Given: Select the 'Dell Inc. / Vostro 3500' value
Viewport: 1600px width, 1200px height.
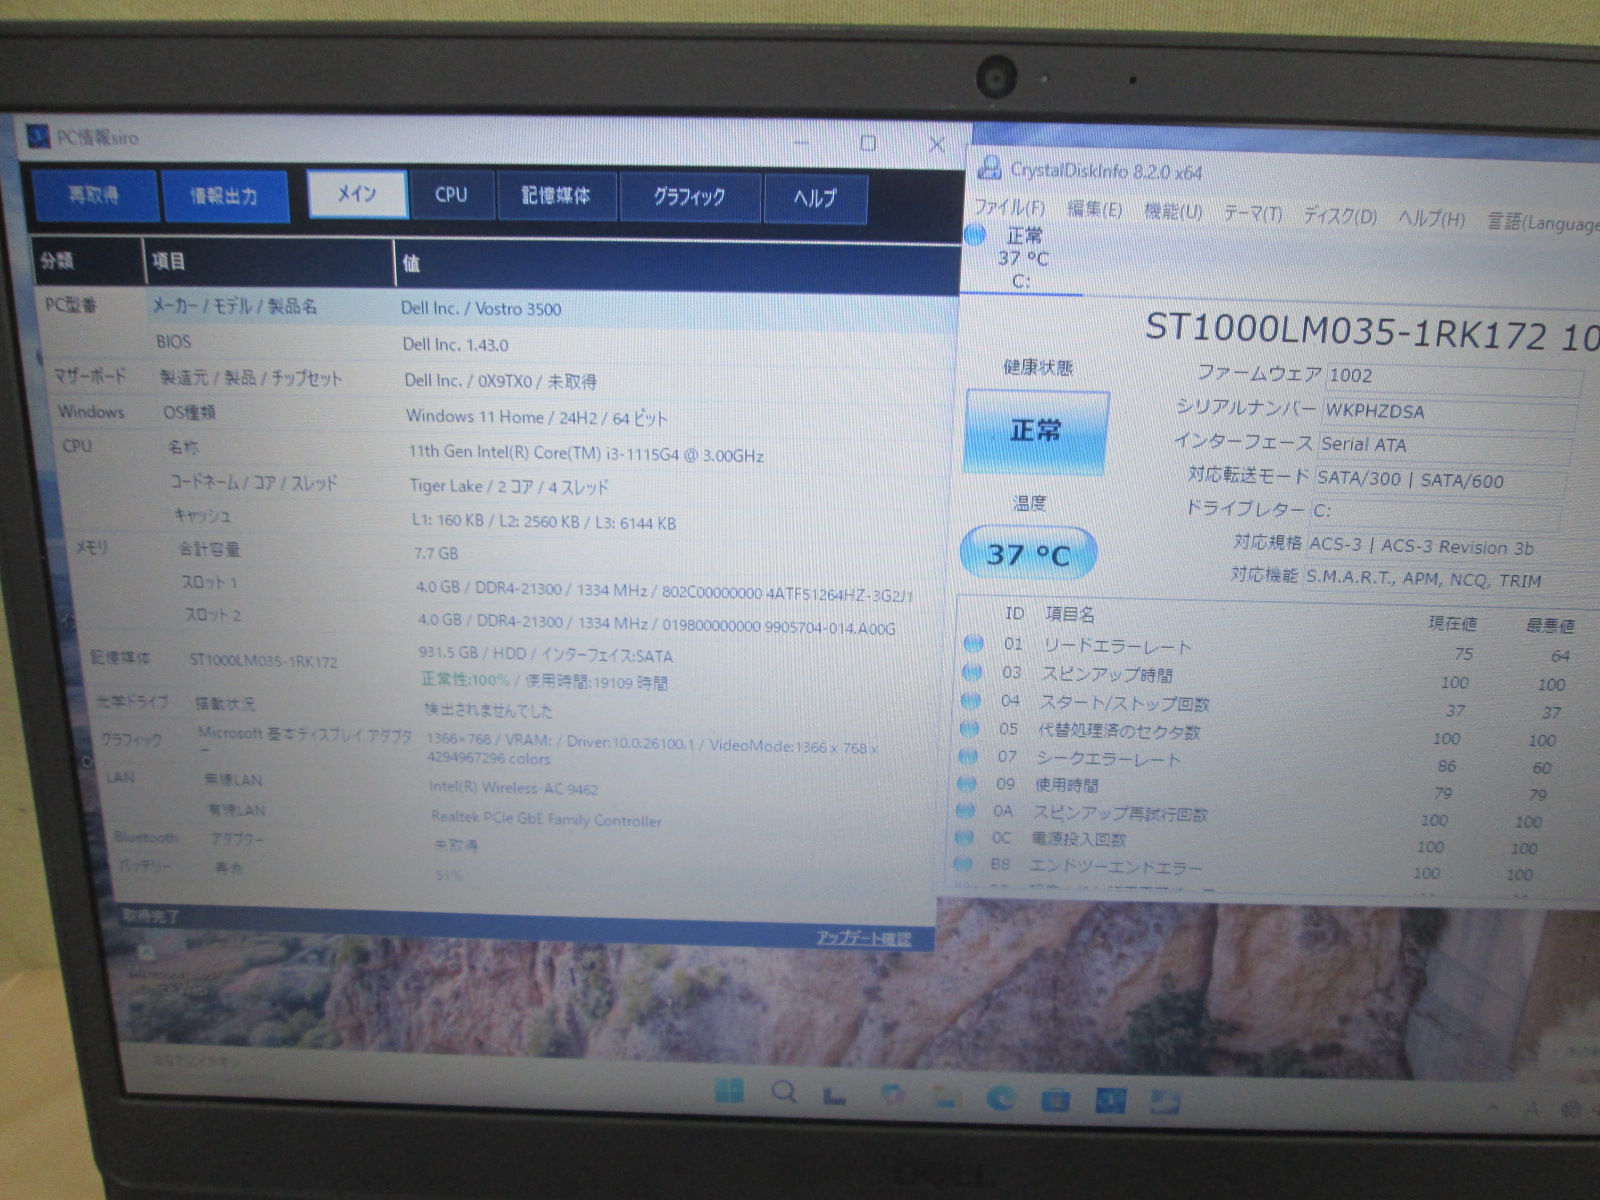Looking at the screenshot, I should point(481,309).
